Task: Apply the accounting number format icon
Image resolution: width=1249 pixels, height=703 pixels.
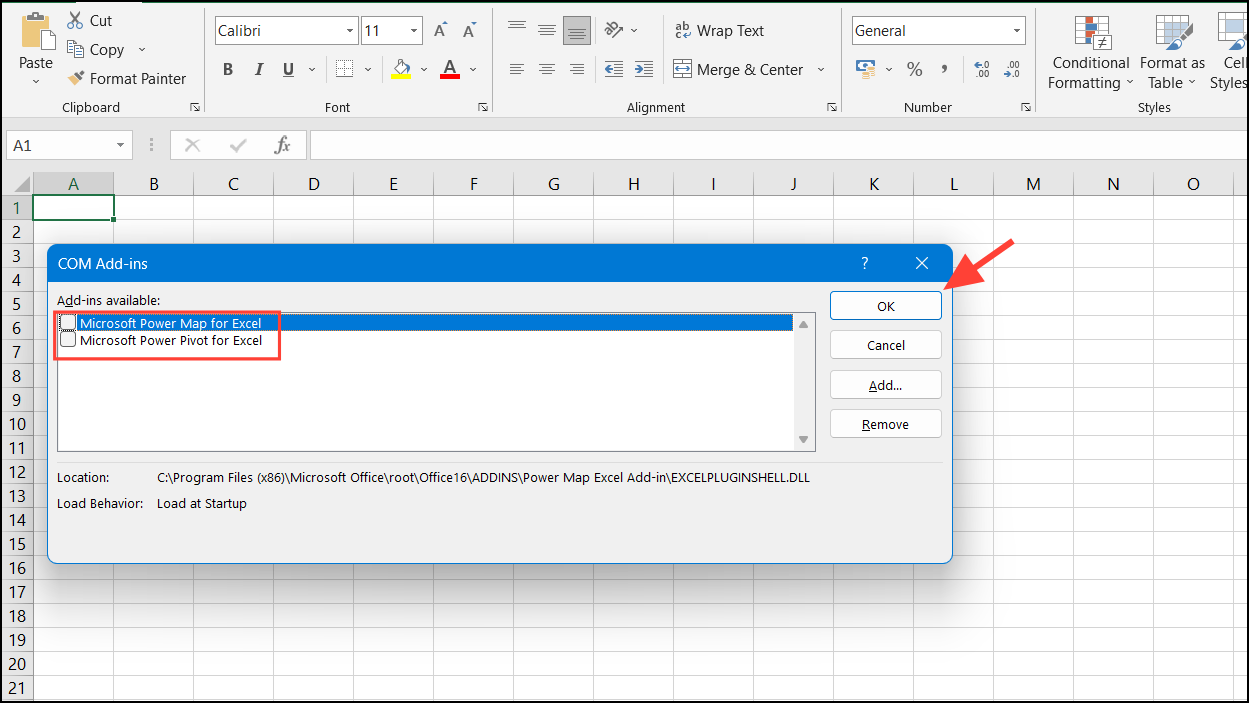Action: tap(866, 69)
